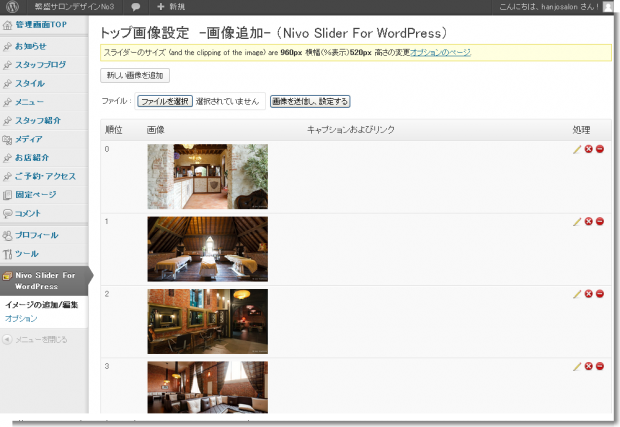The width and height of the screenshot is (620, 427).
Task: Select スタッフブログ in the sidebar menu
Action: point(43,65)
